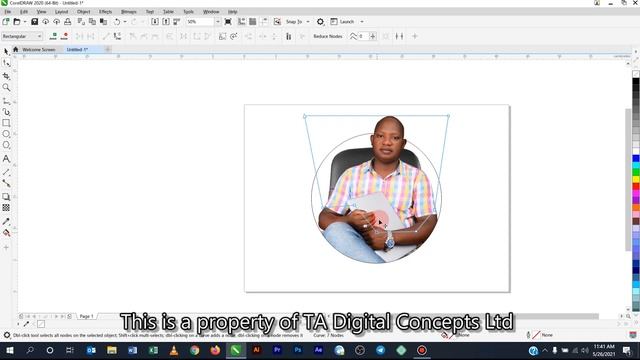Screen dimensions: 640x360
Task: Expand the Undo history dropdown arrow
Action: pos(125,22)
